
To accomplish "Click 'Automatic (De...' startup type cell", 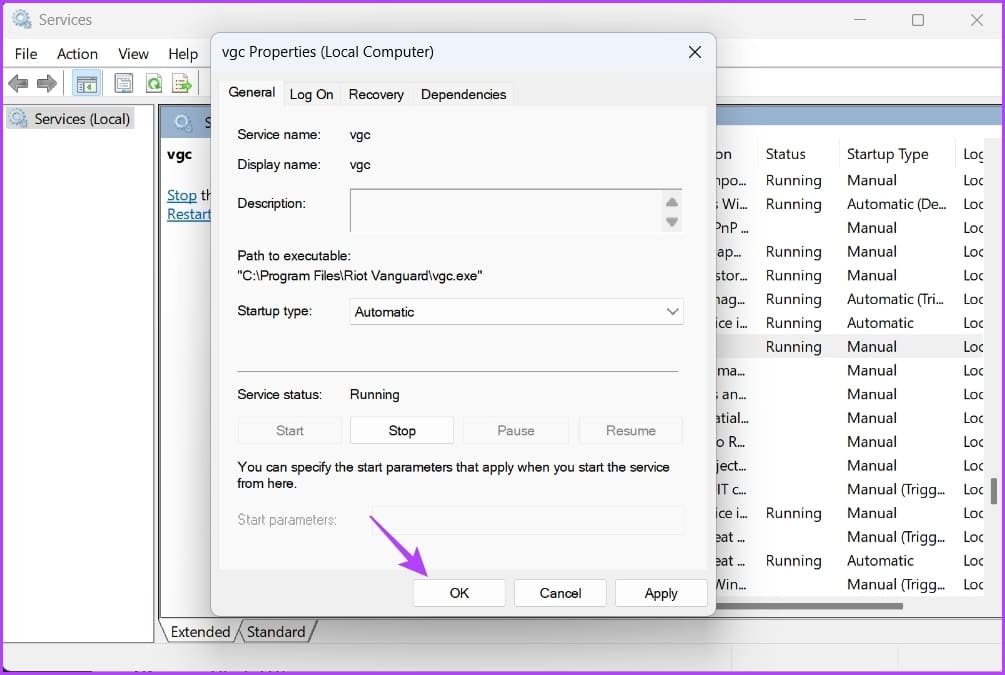I will tap(896, 204).
